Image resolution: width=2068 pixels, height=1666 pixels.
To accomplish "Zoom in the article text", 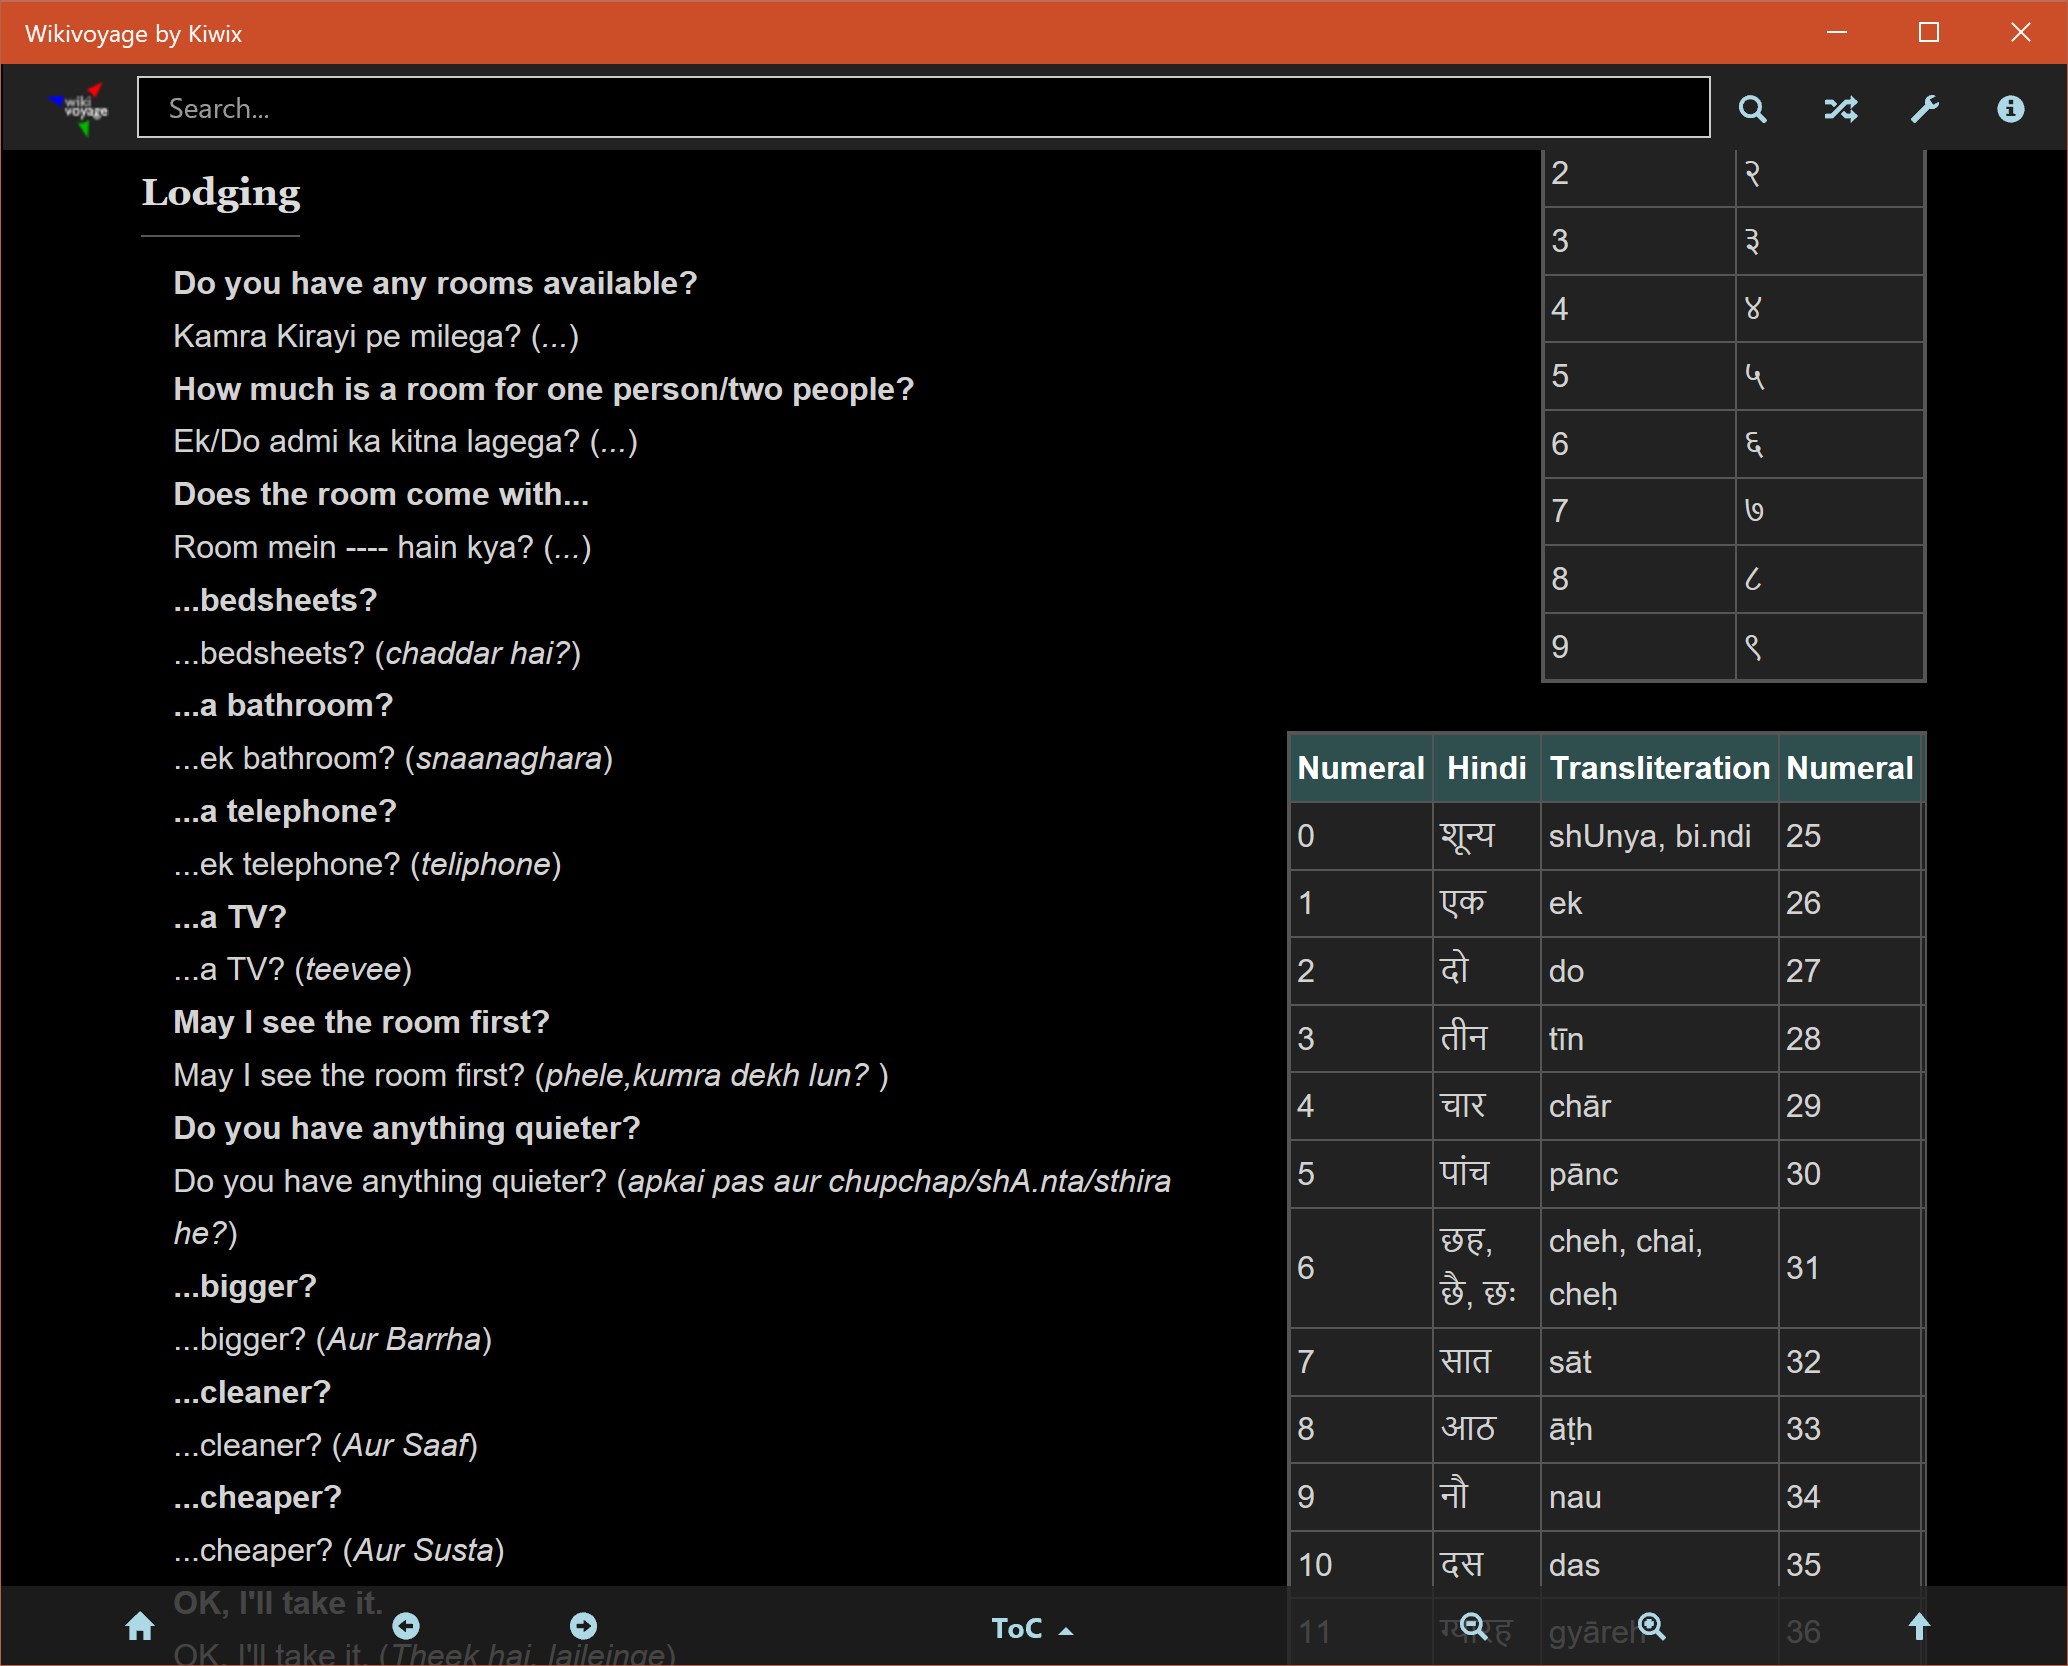I will pyautogui.click(x=1652, y=1626).
